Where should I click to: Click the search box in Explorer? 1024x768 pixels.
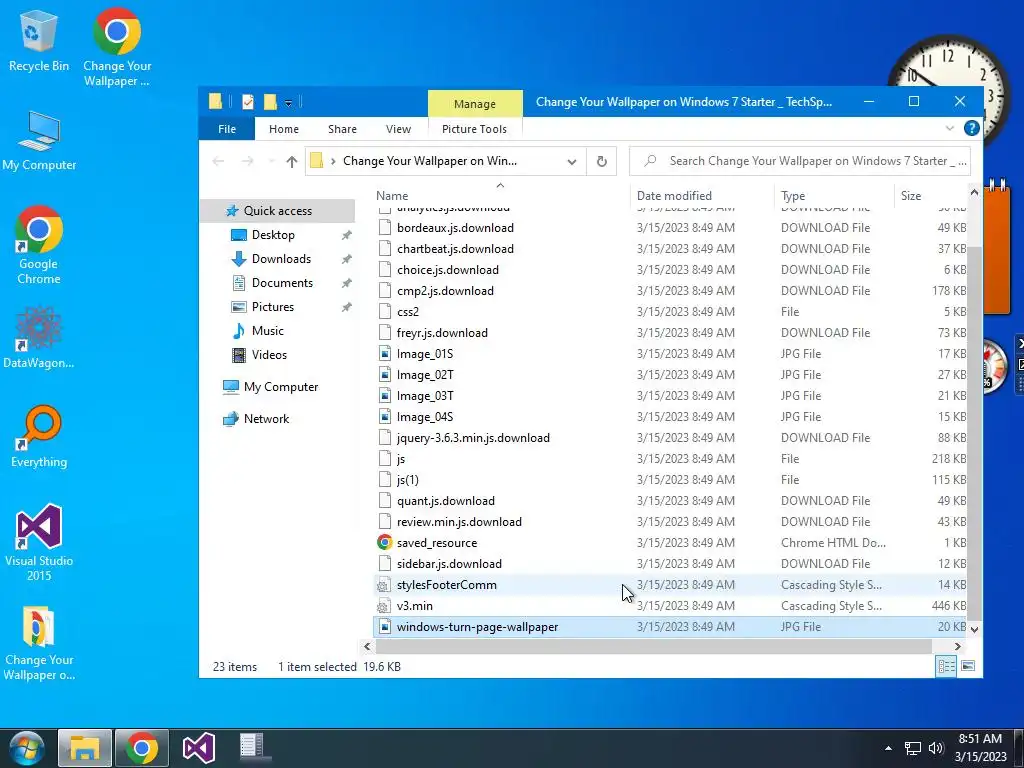pos(799,161)
